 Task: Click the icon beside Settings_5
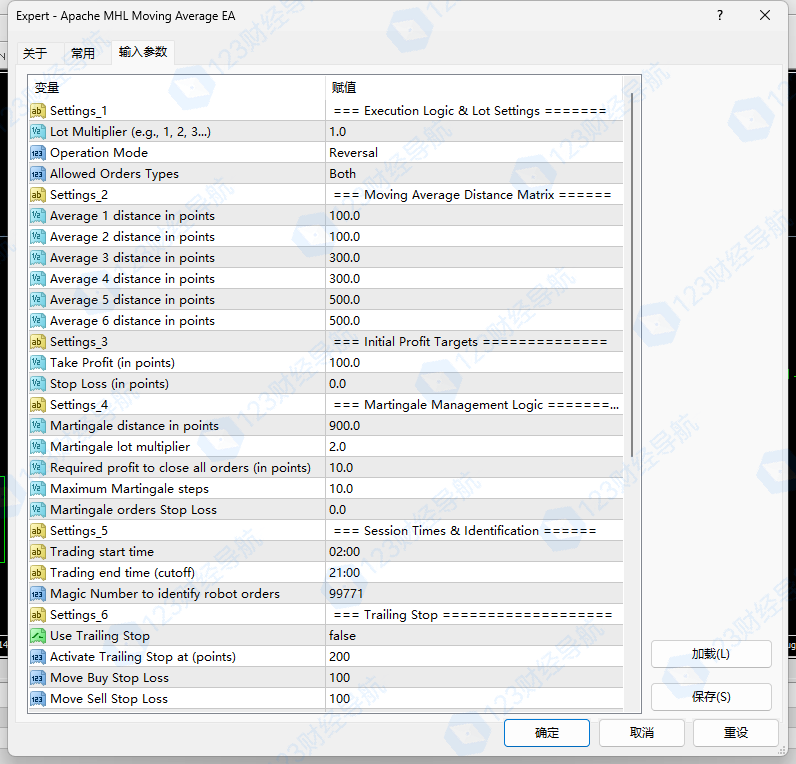(x=38, y=531)
